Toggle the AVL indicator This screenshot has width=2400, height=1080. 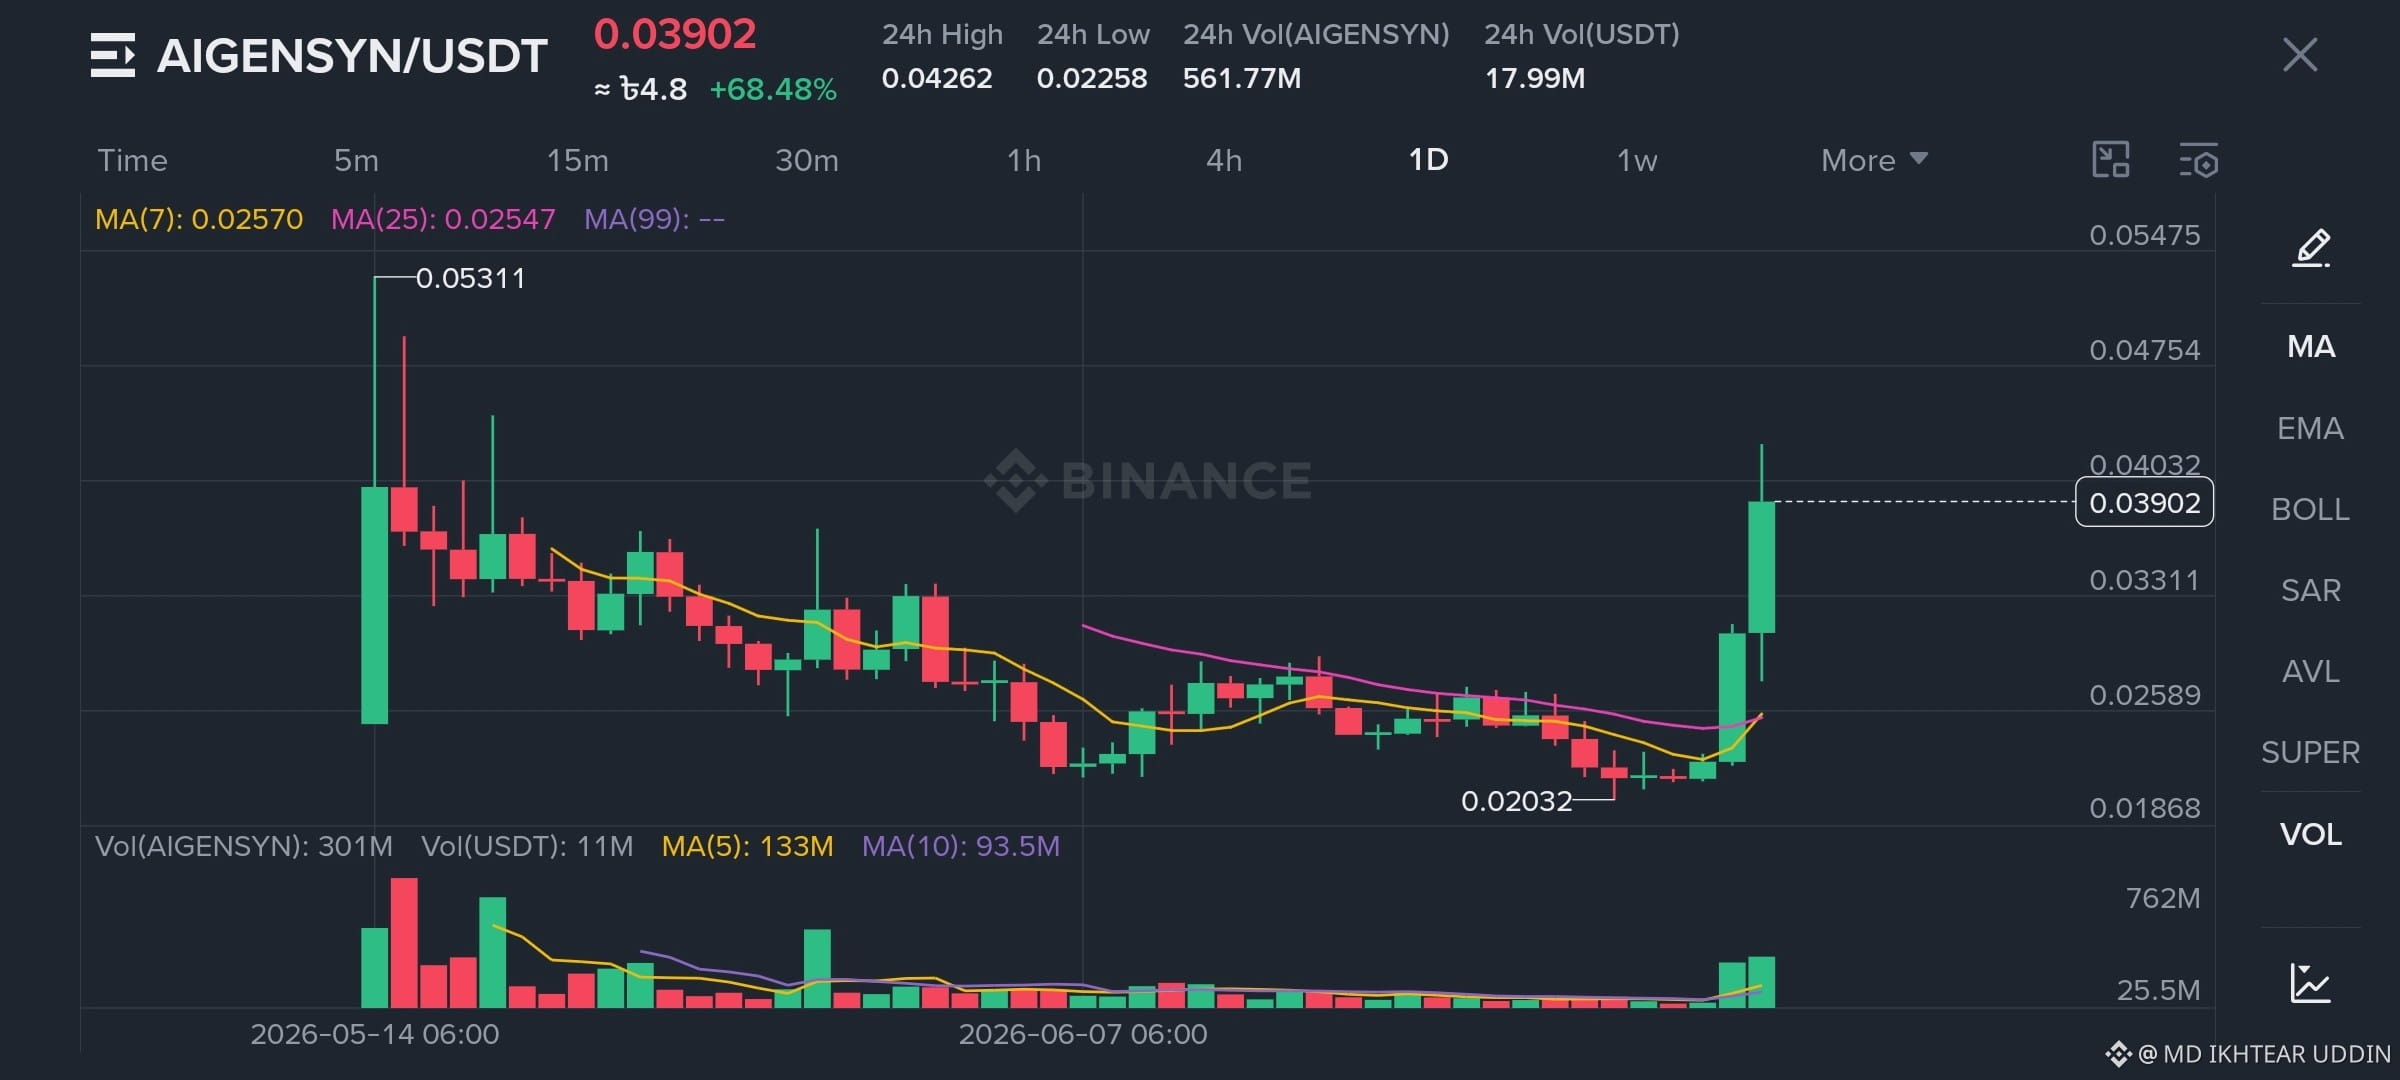2311,671
